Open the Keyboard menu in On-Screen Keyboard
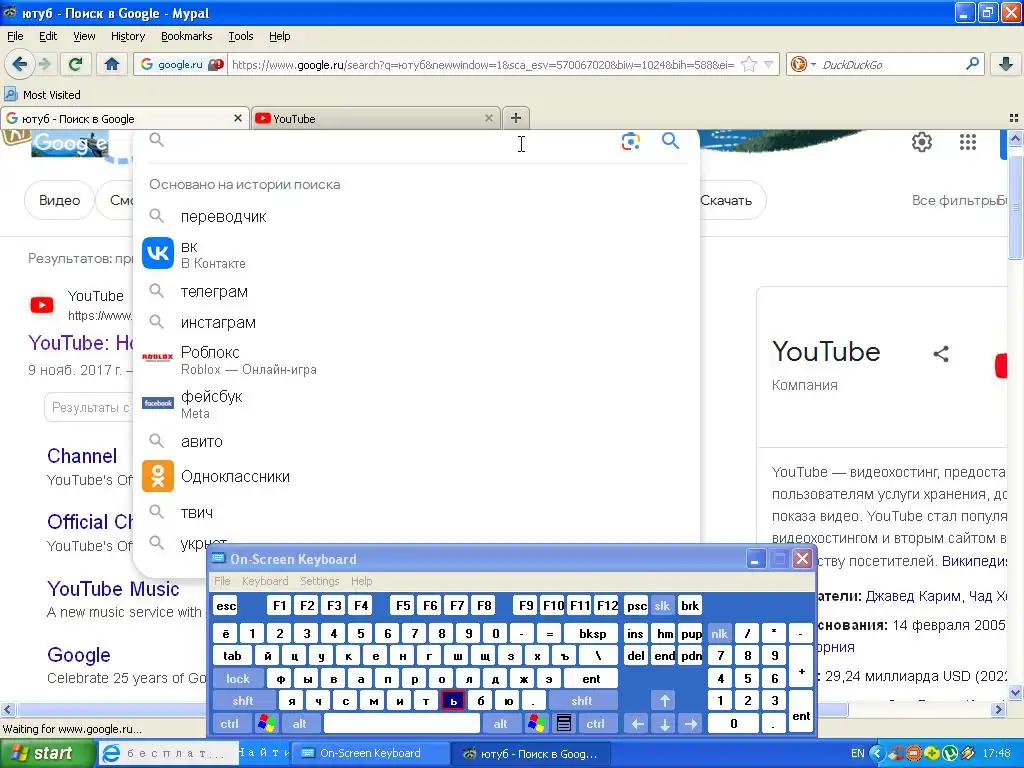 tap(264, 581)
